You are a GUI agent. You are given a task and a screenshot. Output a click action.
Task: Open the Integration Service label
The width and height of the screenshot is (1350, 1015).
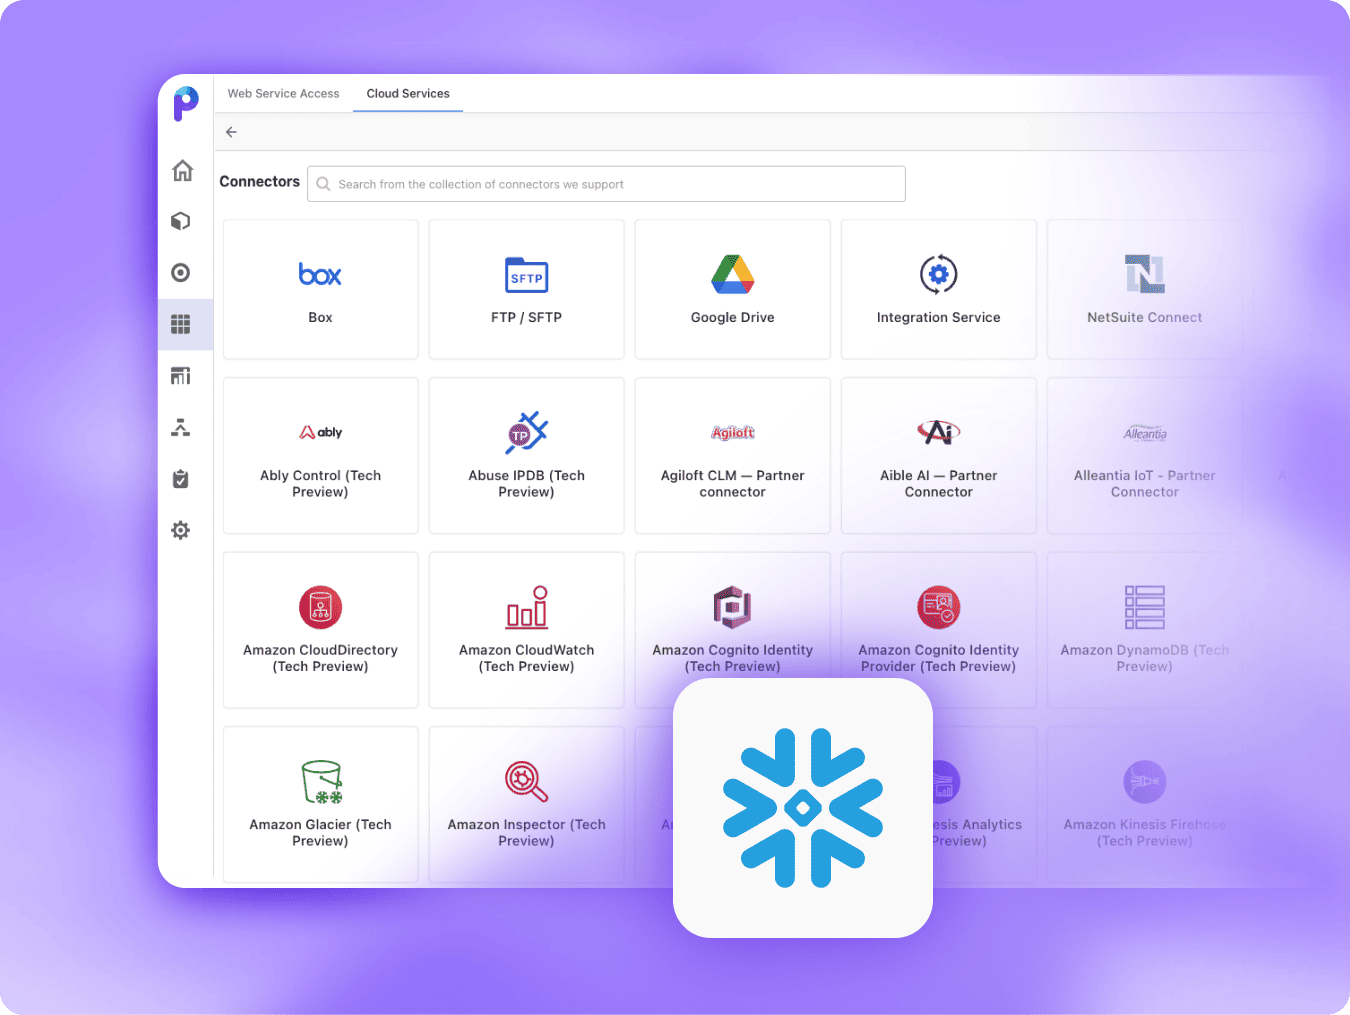939,317
